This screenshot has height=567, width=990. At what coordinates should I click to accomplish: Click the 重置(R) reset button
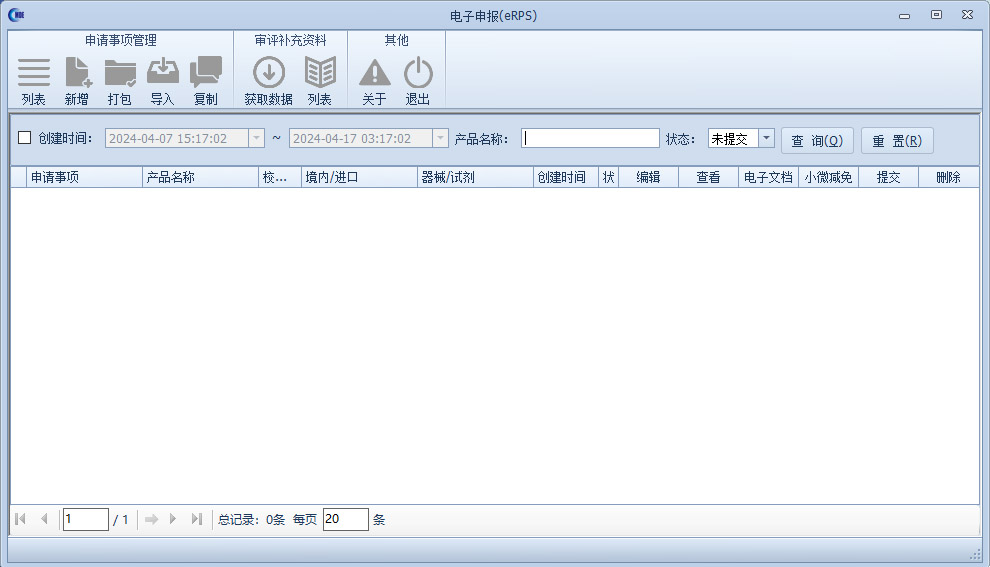point(897,140)
